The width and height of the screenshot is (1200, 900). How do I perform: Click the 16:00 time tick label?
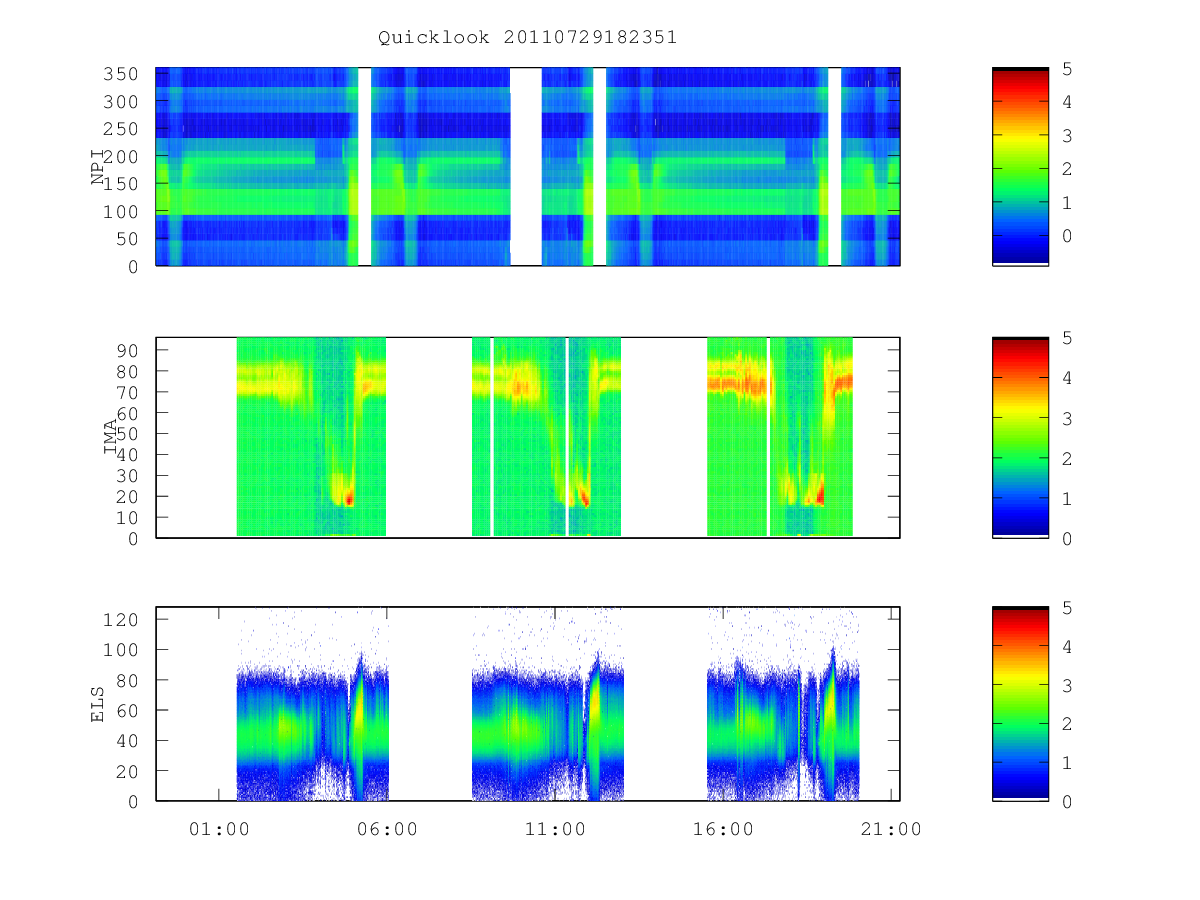click(x=723, y=828)
